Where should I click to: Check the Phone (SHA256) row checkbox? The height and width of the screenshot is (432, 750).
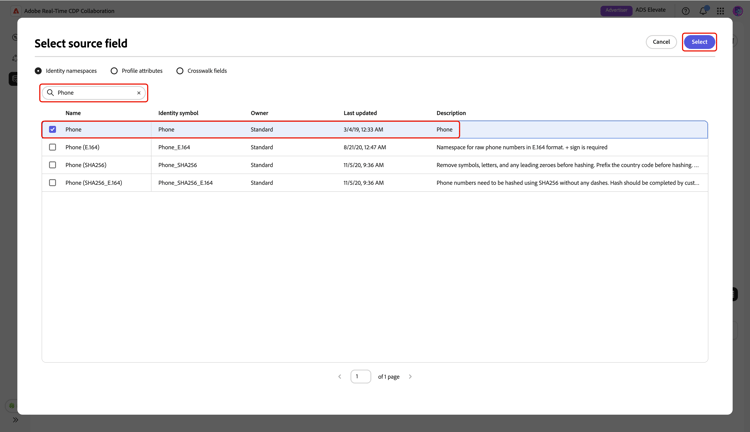(x=53, y=165)
